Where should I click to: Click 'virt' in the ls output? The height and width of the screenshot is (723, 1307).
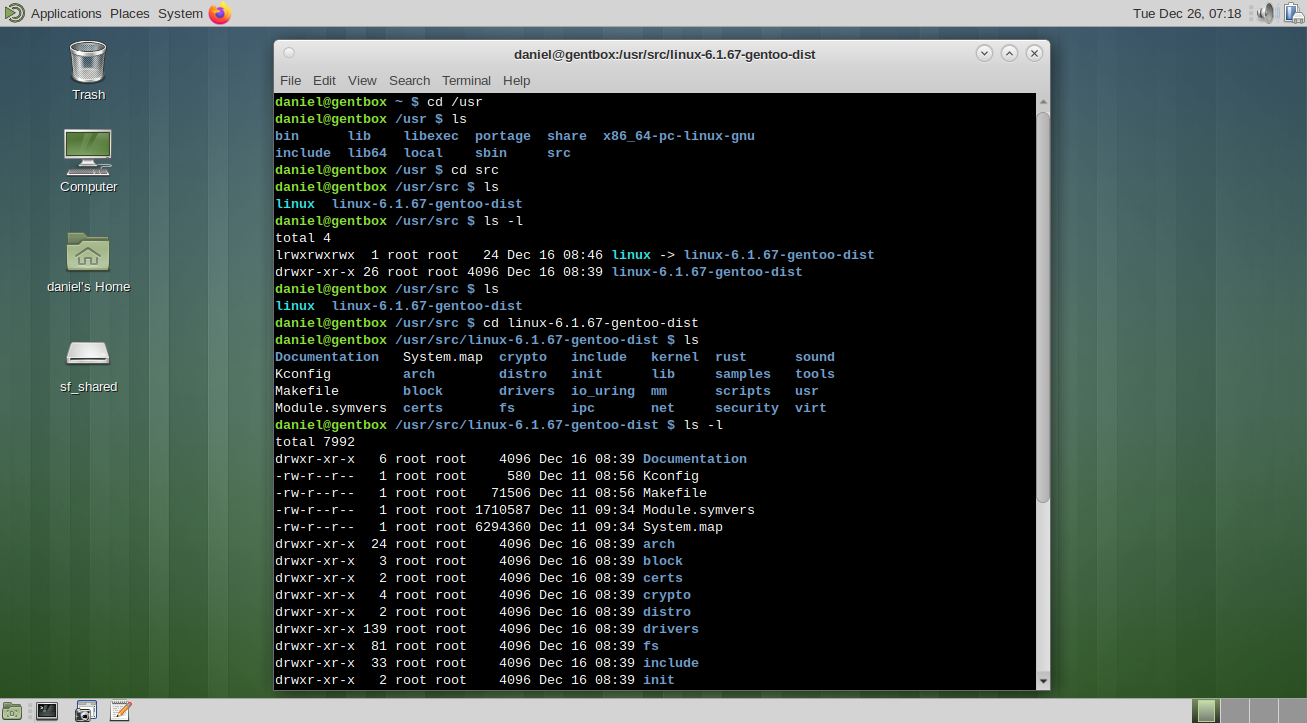pyautogui.click(x=811, y=408)
